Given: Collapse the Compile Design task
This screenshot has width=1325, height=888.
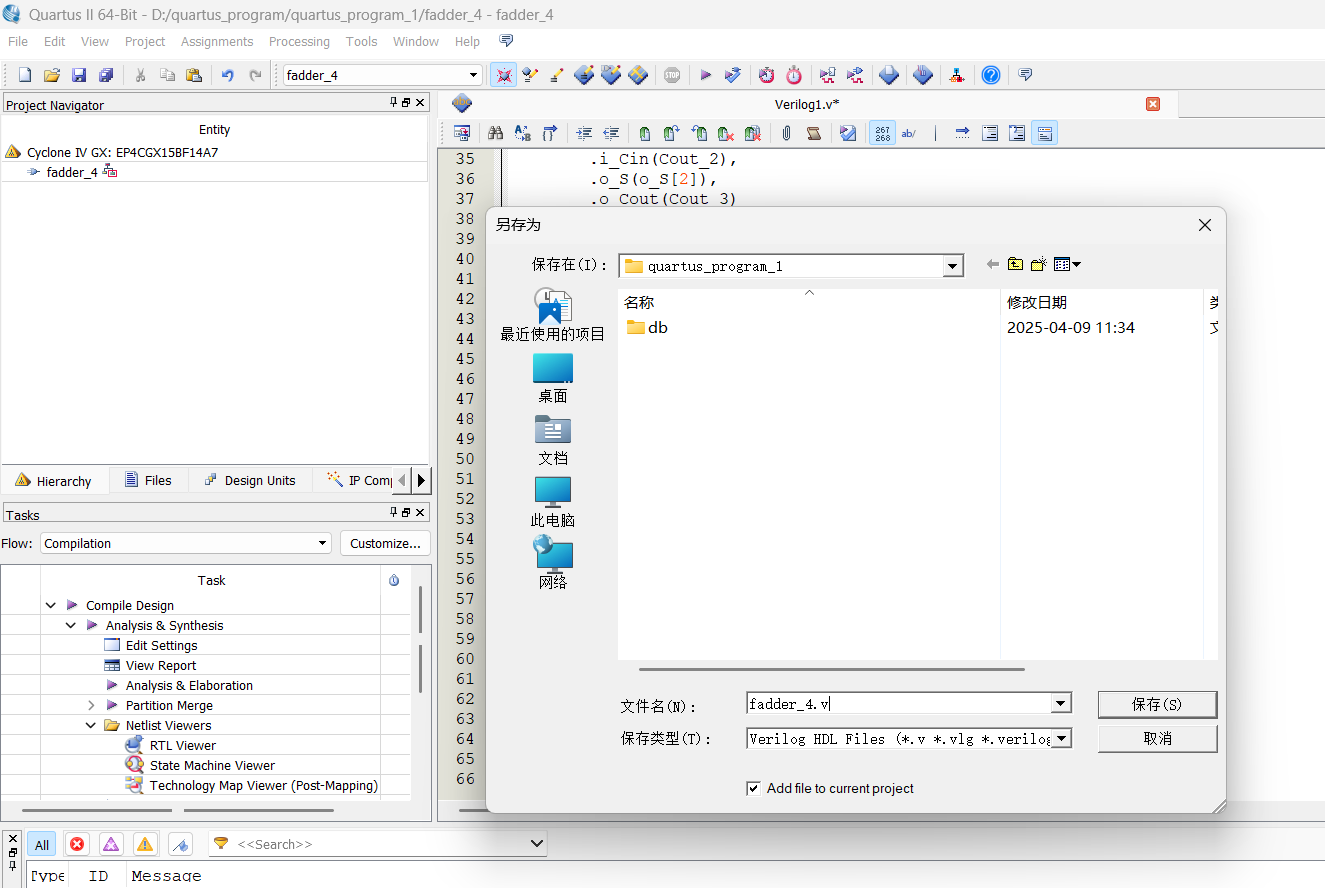Looking at the screenshot, I should 51,605.
